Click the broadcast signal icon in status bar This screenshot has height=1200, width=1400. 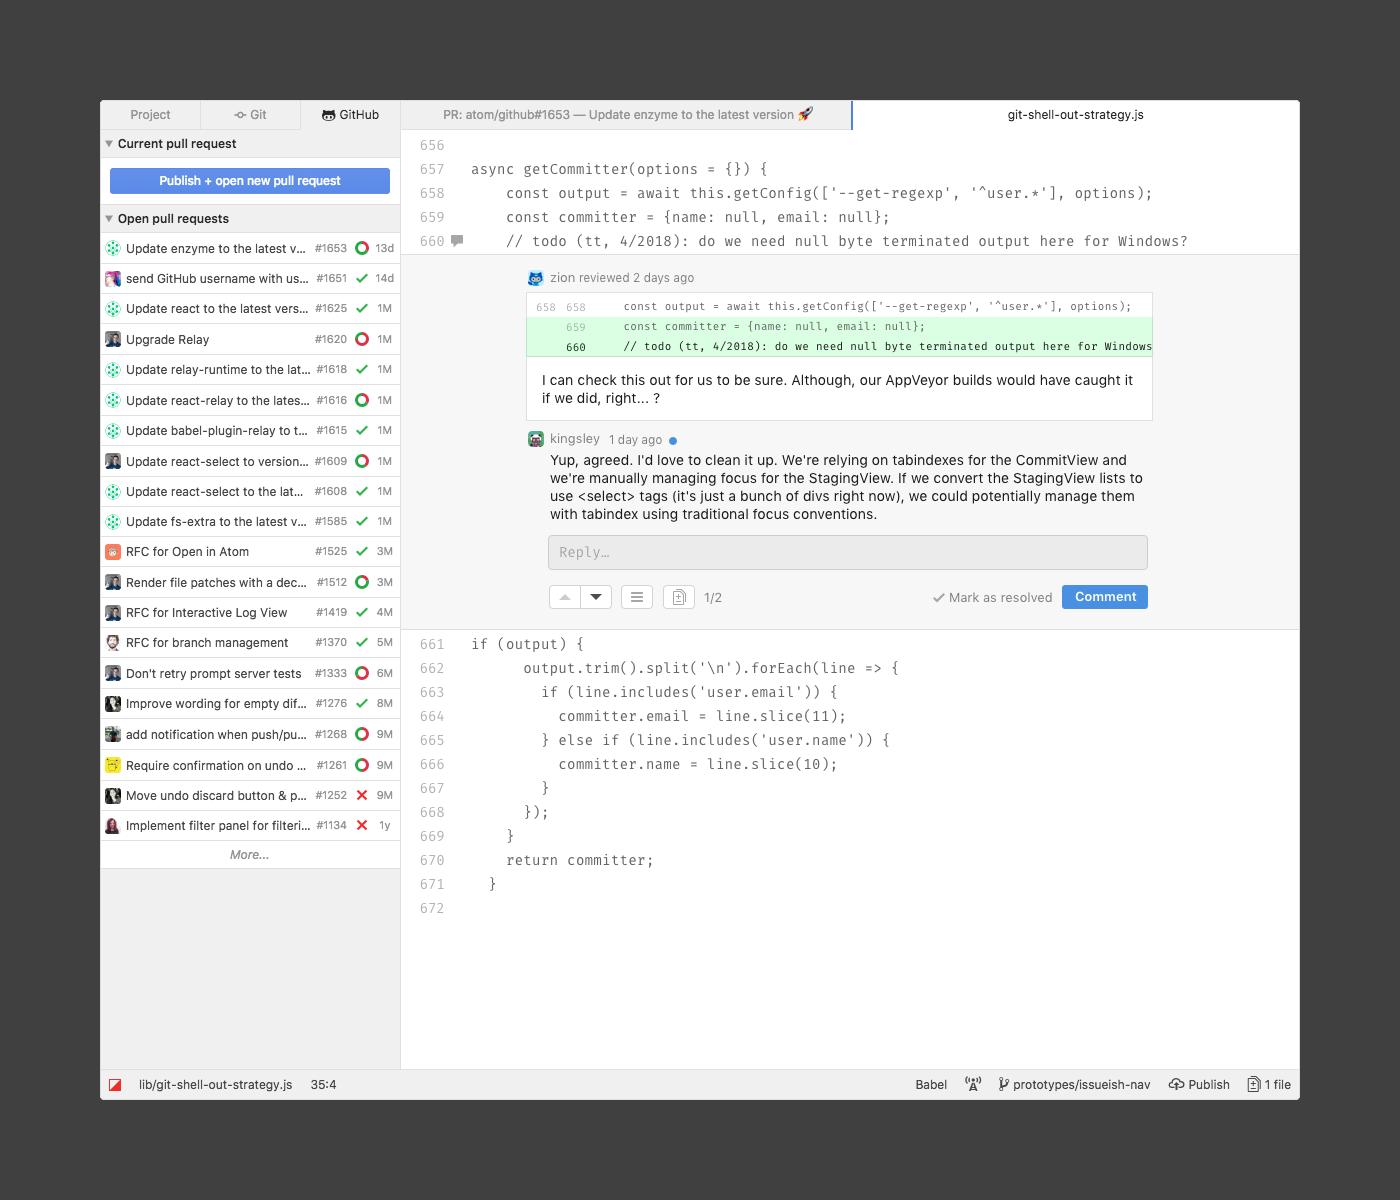click(973, 1085)
